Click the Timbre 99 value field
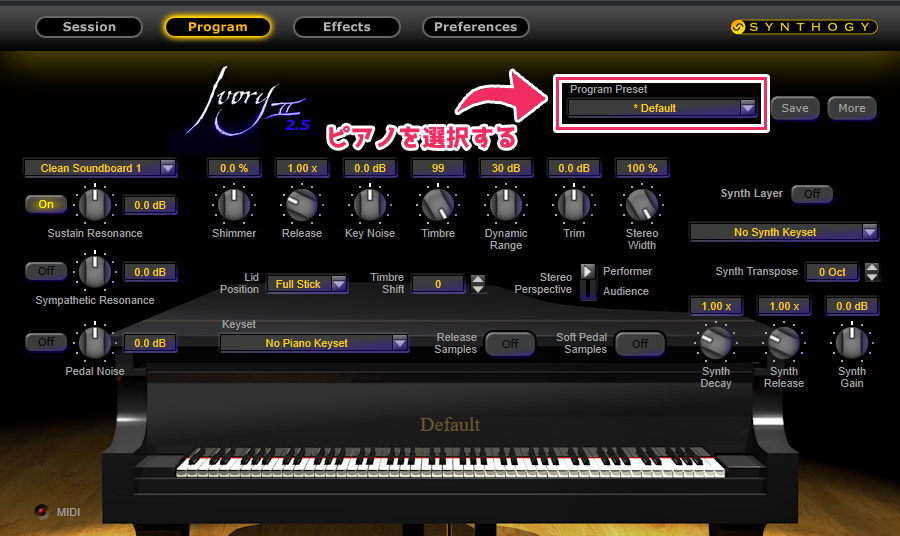 438,168
